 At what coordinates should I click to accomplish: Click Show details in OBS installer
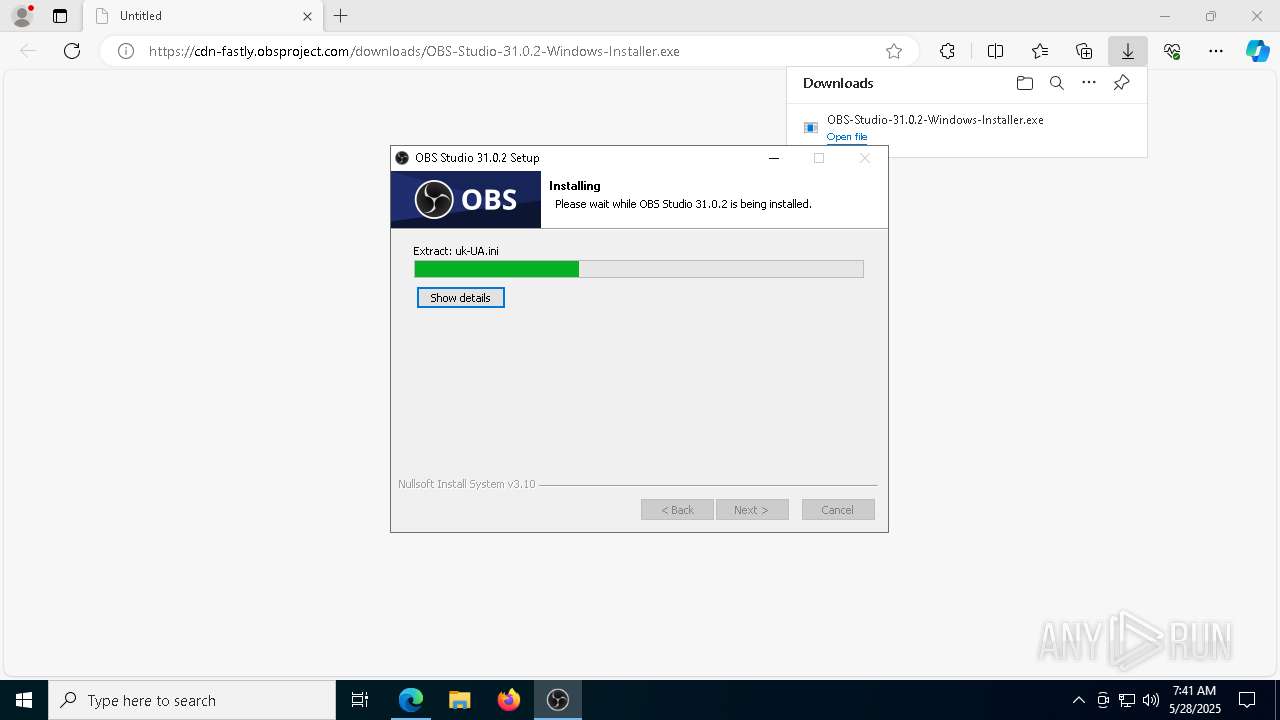[x=460, y=298]
